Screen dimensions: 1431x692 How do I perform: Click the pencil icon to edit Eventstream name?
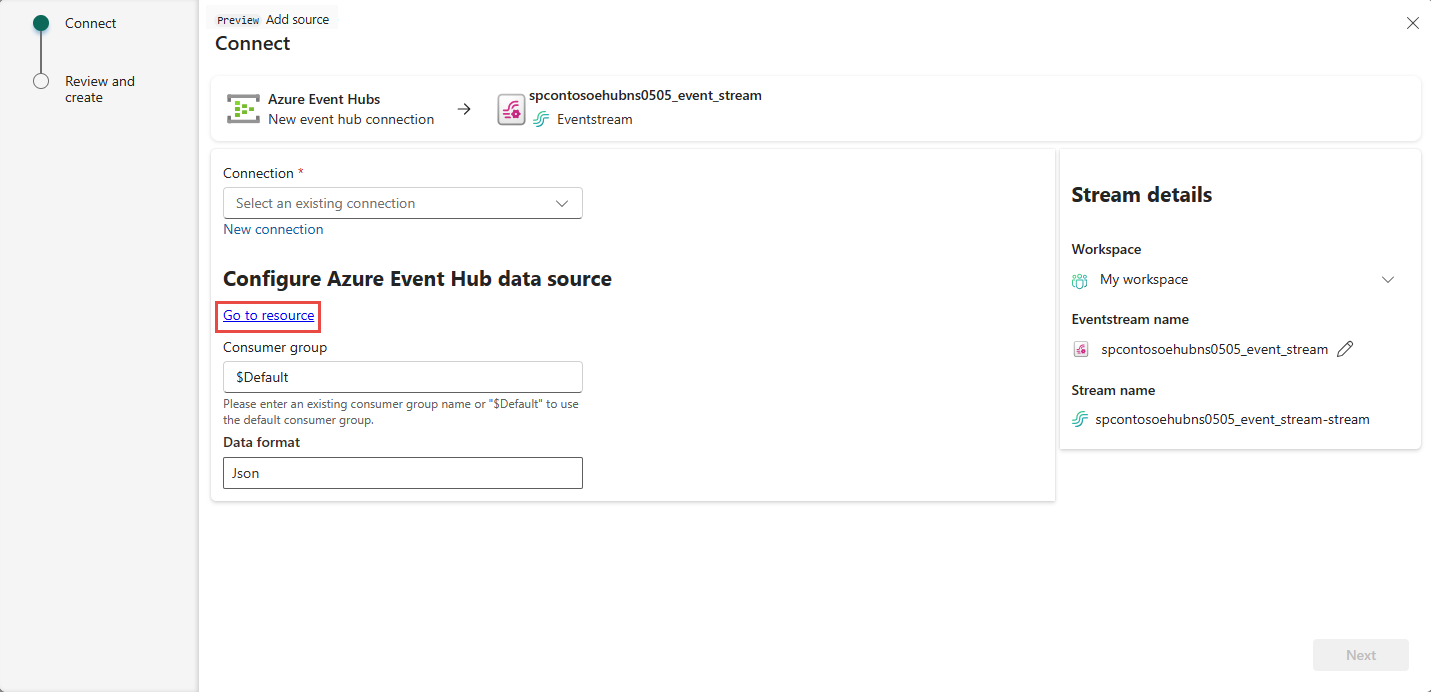pyautogui.click(x=1345, y=349)
